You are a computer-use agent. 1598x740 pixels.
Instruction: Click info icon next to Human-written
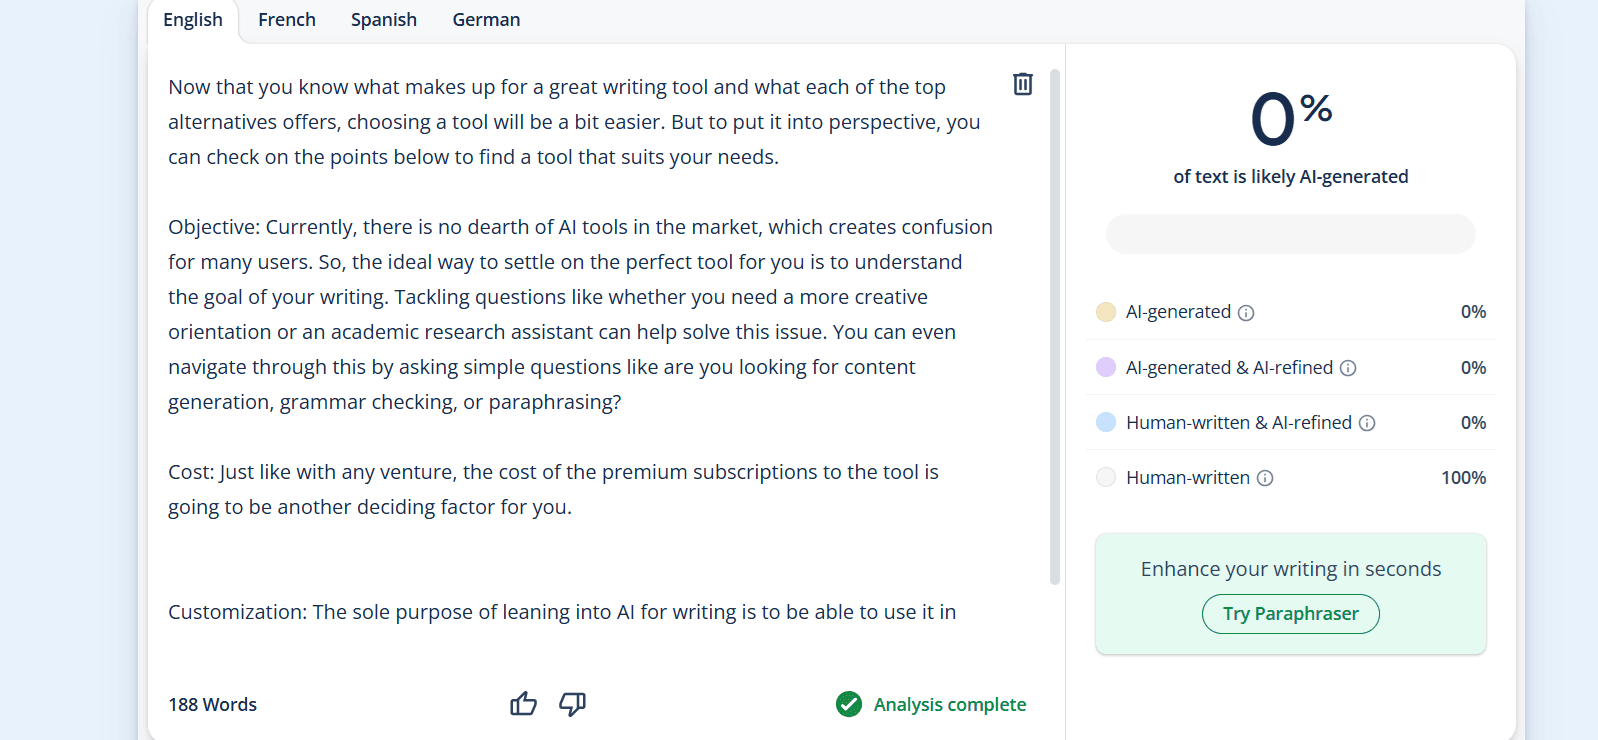click(1265, 478)
